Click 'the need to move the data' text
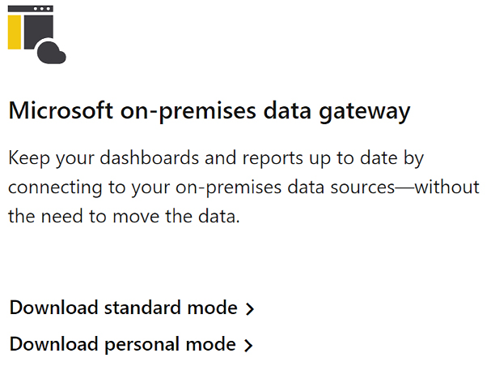This screenshot has height=374, width=491. click(x=124, y=216)
